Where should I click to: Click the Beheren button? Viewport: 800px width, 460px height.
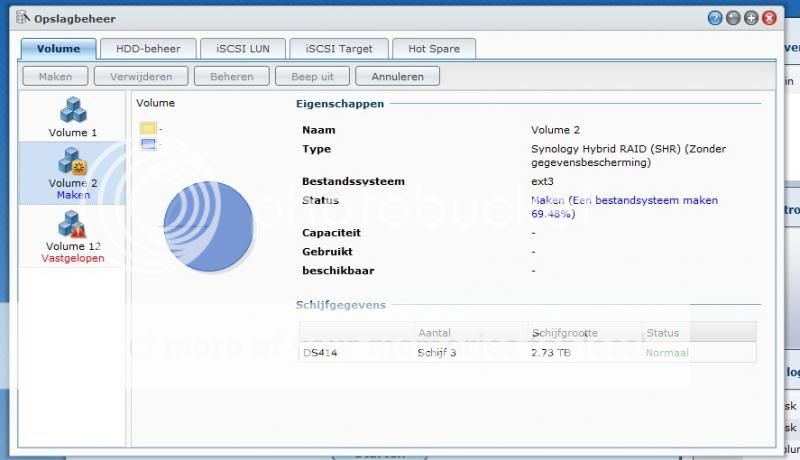[231, 76]
